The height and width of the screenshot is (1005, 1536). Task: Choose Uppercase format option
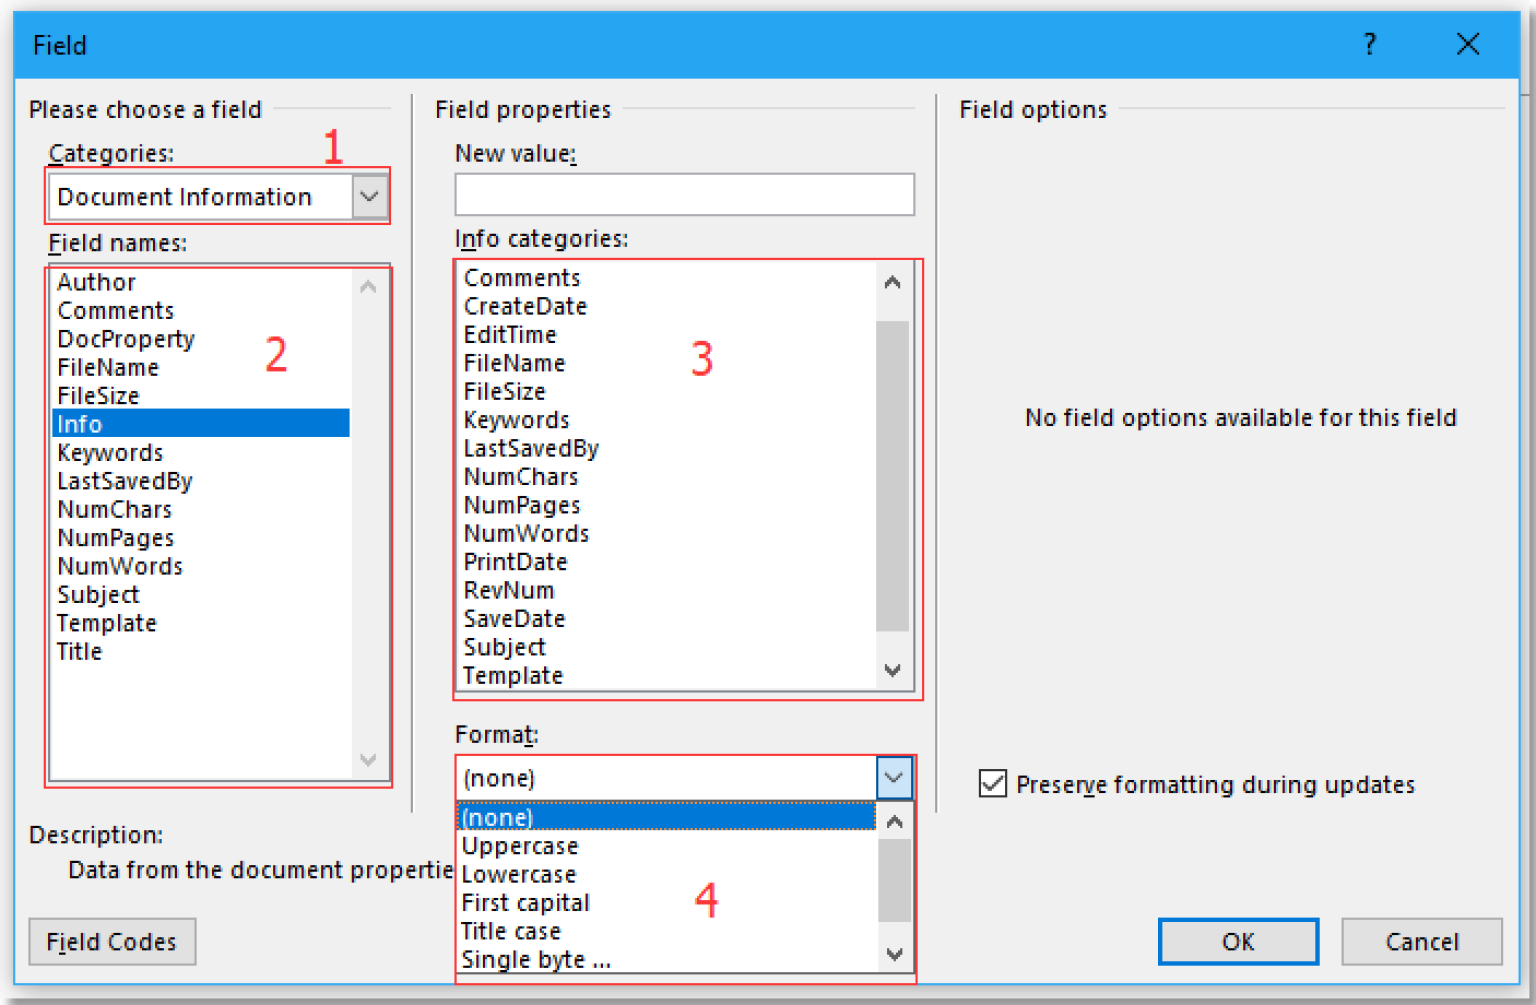click(x=519, y=845)
